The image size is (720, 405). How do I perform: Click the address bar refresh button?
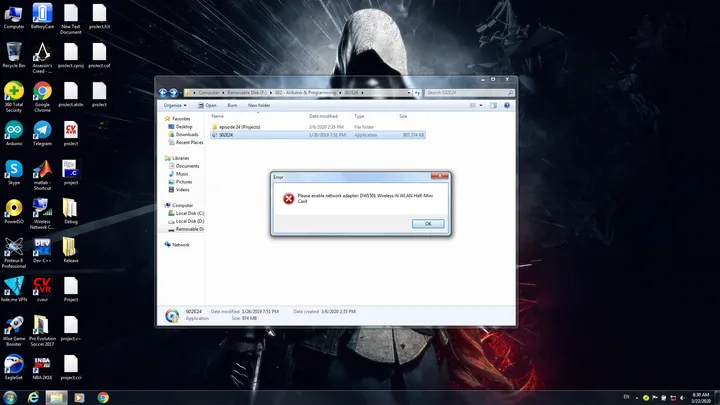[417, 93]
